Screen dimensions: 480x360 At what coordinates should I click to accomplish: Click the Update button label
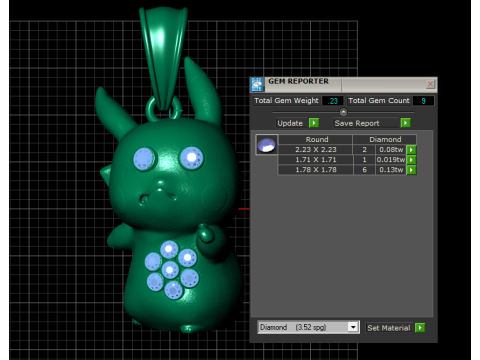click(x=290, y=123)
